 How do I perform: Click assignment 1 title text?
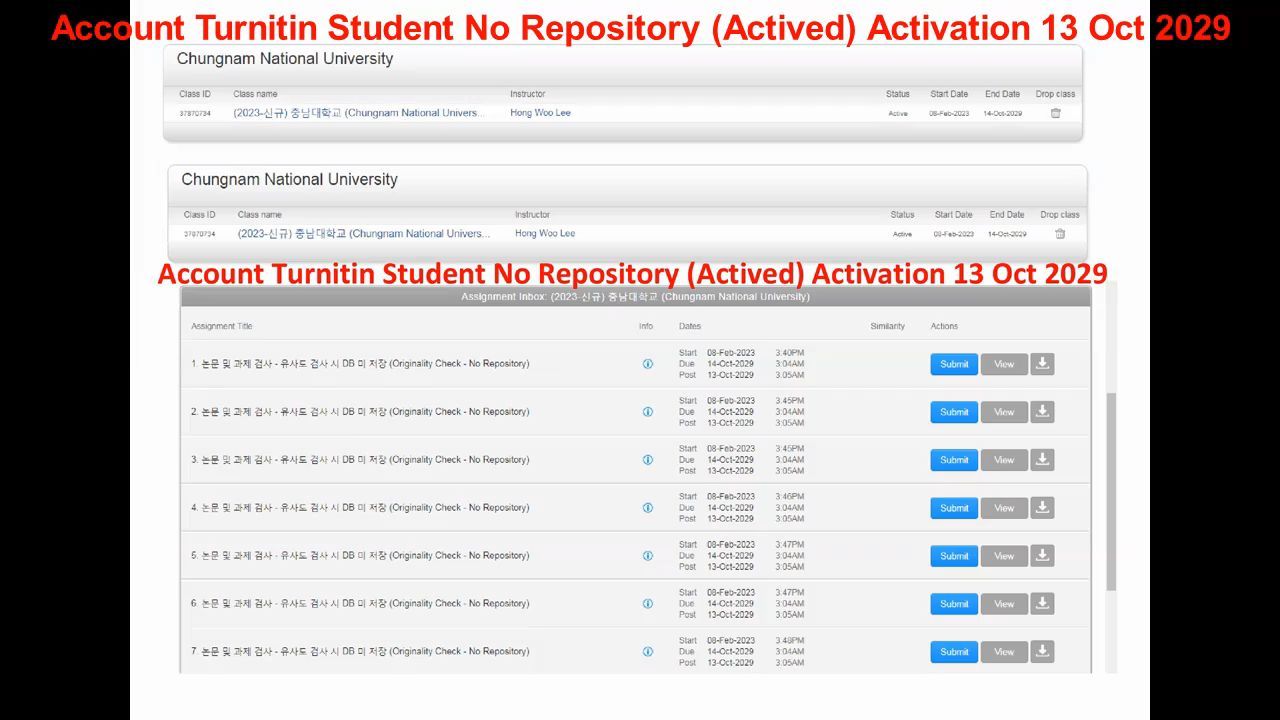(x=360, y=364)
